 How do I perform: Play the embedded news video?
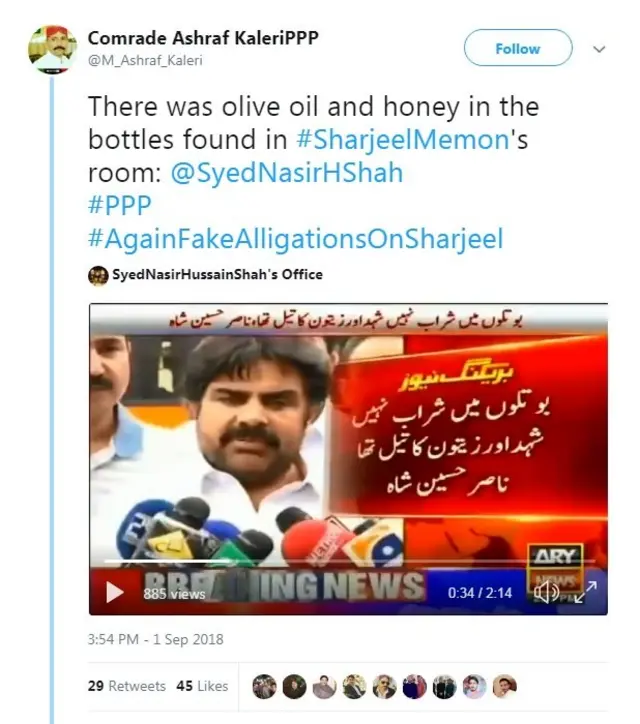click(115, 592)
